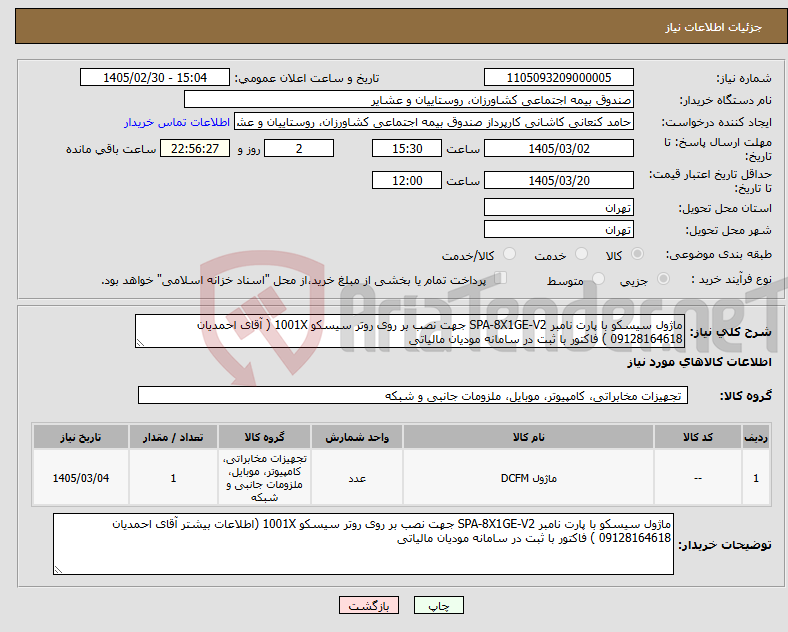Click the announcement date field 1405/02/30 - 15:04
The image size is (788, 632).
[155, 78]
